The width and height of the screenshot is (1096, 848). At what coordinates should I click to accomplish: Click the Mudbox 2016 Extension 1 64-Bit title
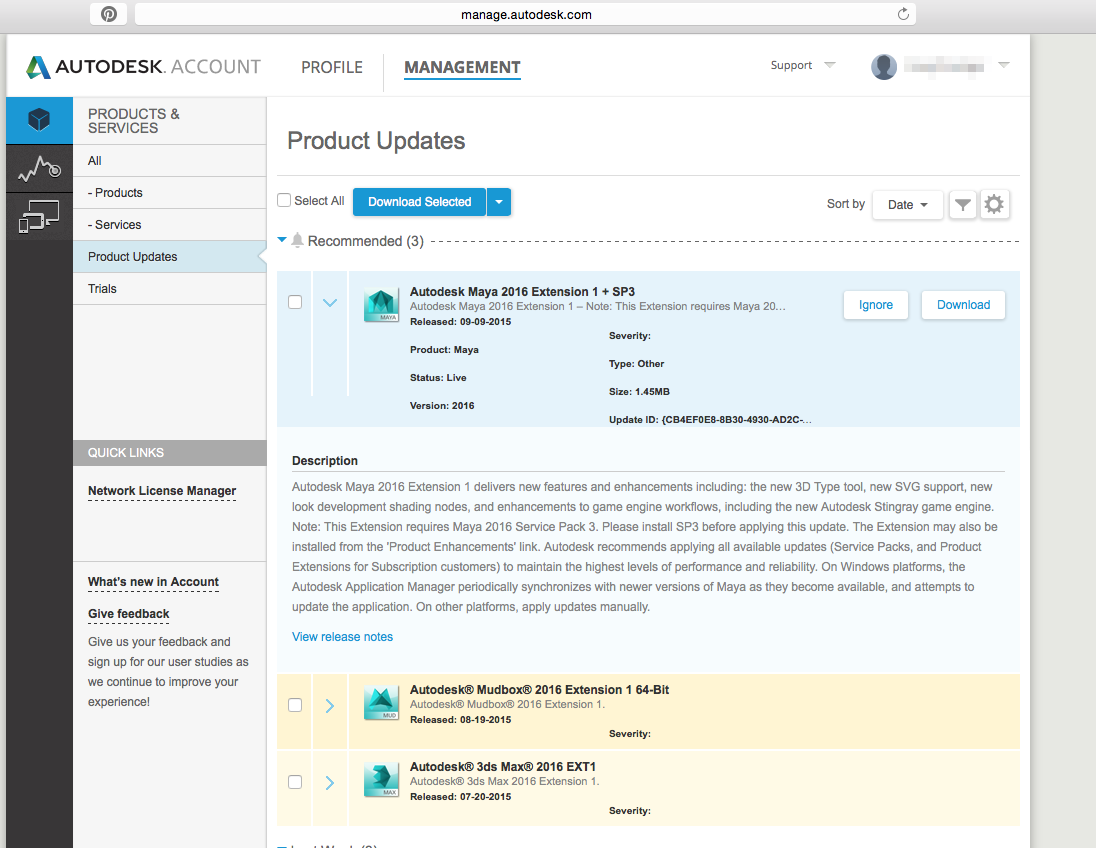540,690
